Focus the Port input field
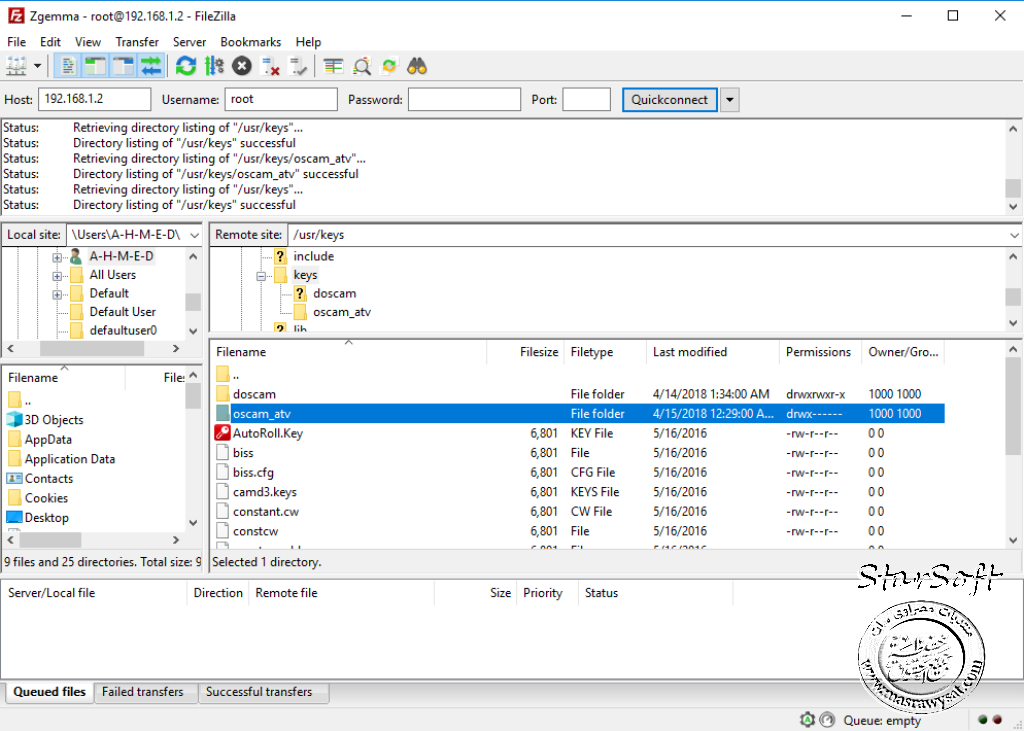The width and height of the screenshot is (1024, 731). tap(586, 99)
